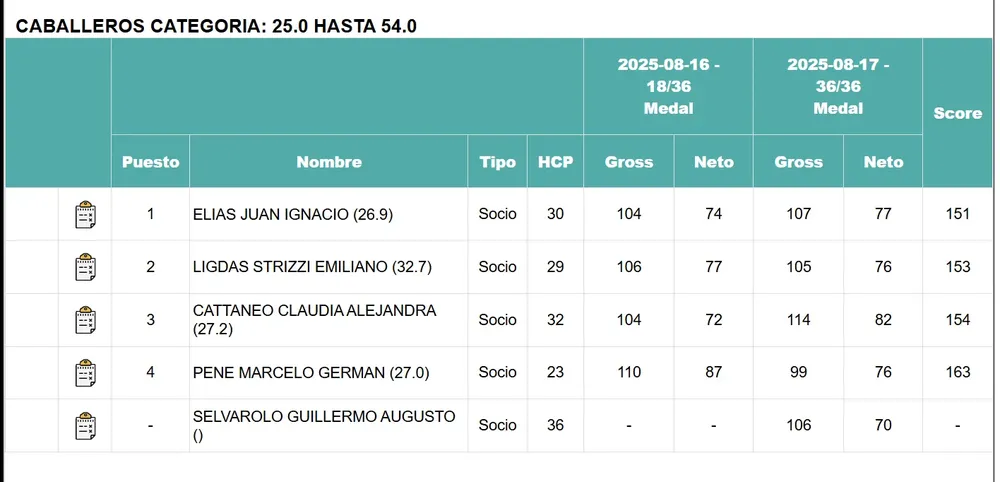This screenshot has width=1000, height=482.
Task: Select the 2025-08-16 18/36 Medal round header
Action: coord(668,86)
